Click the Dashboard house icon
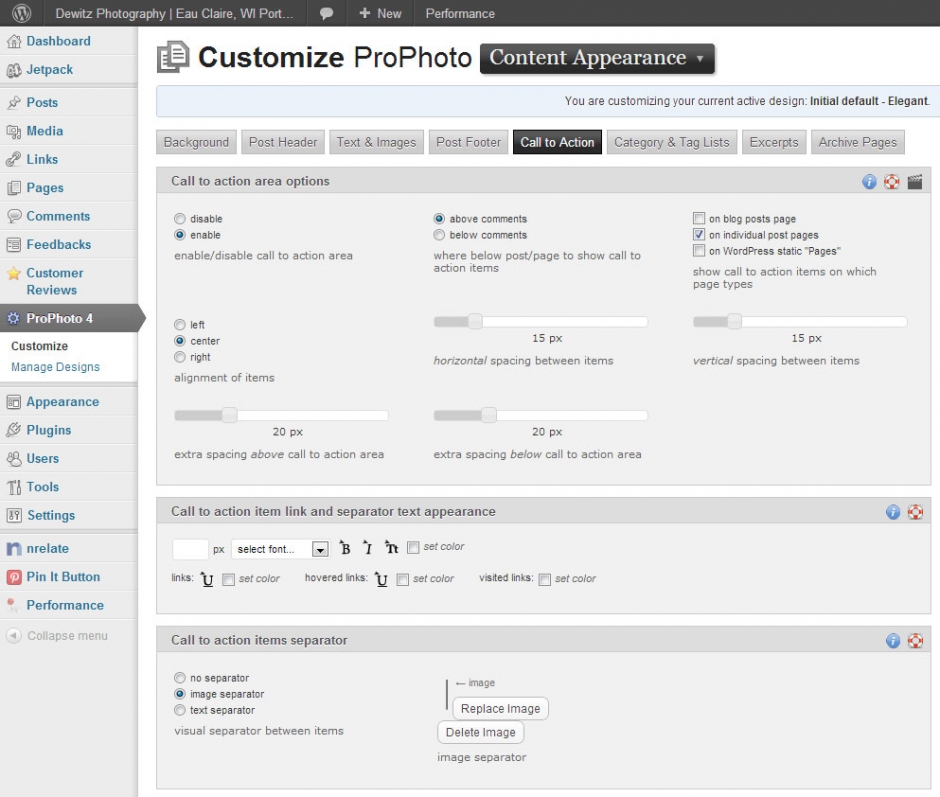The width and height of the screenshot is (940, 797). click(x=14, y=41)
